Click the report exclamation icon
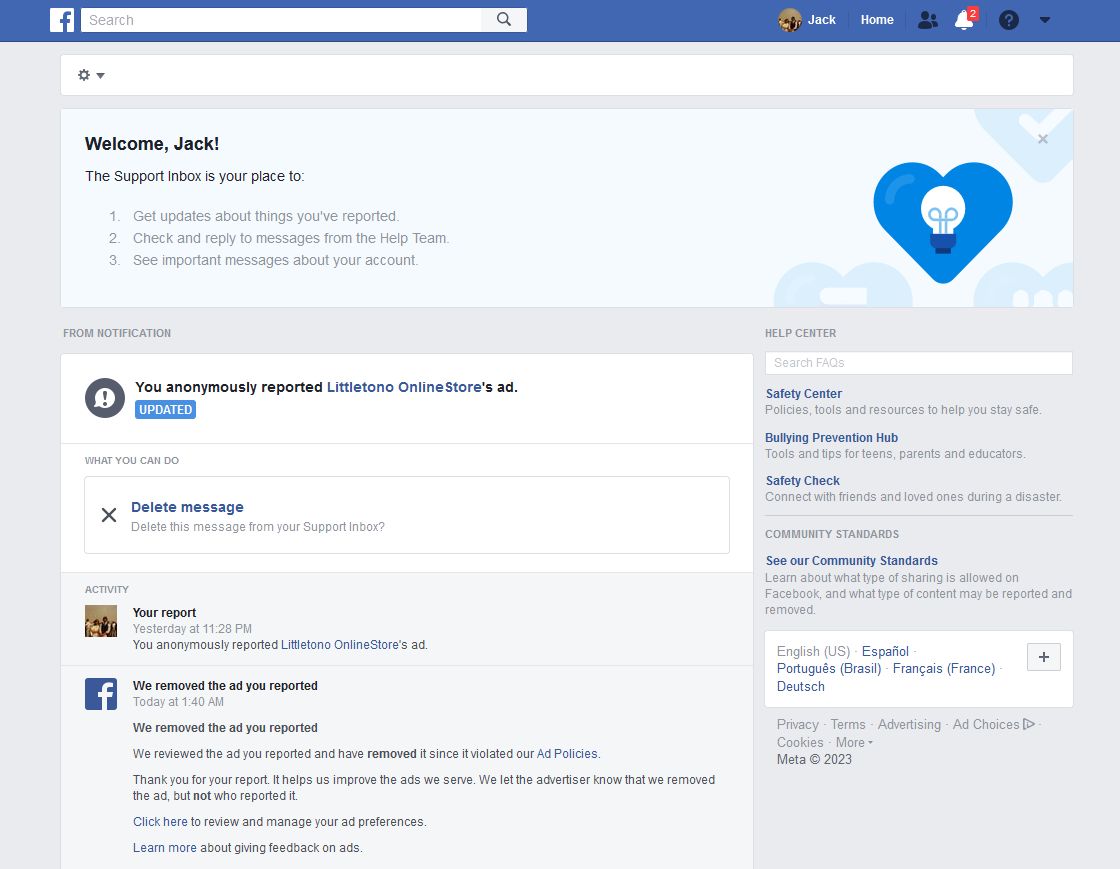The height and width of the screenshot is (869, 1120). click(x=104, y=398)
